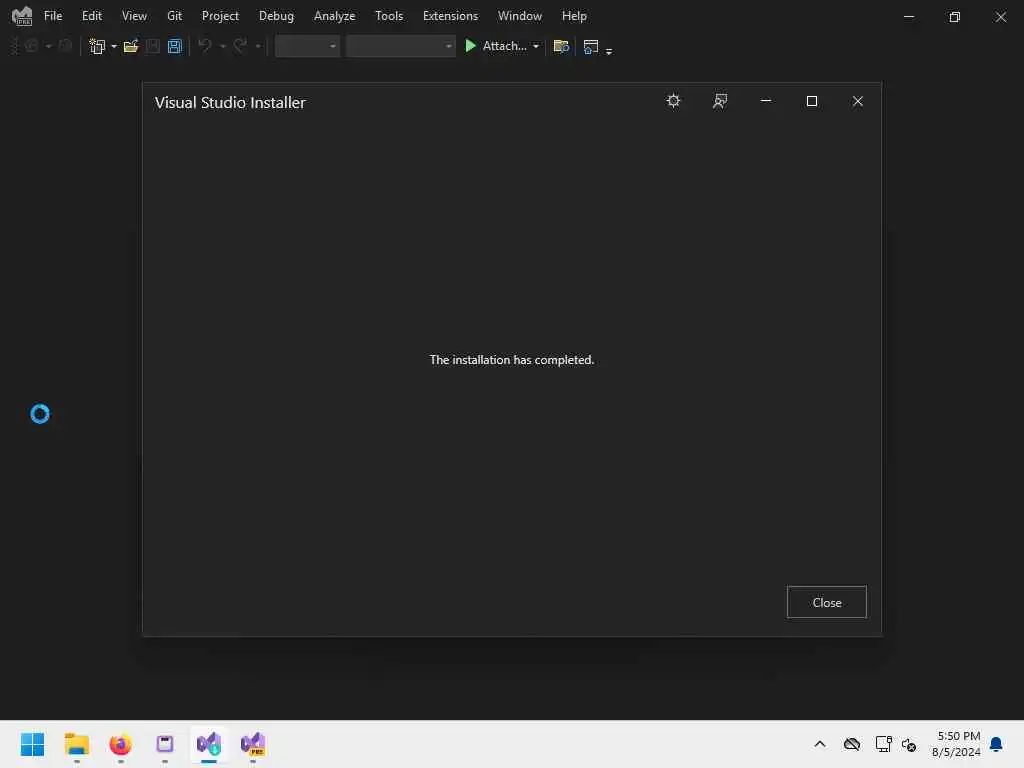Viewport: 1024px width, 768px height.
Task: Switch to Visual Studio Installer taskbar icon
Action: pos(209,744)
